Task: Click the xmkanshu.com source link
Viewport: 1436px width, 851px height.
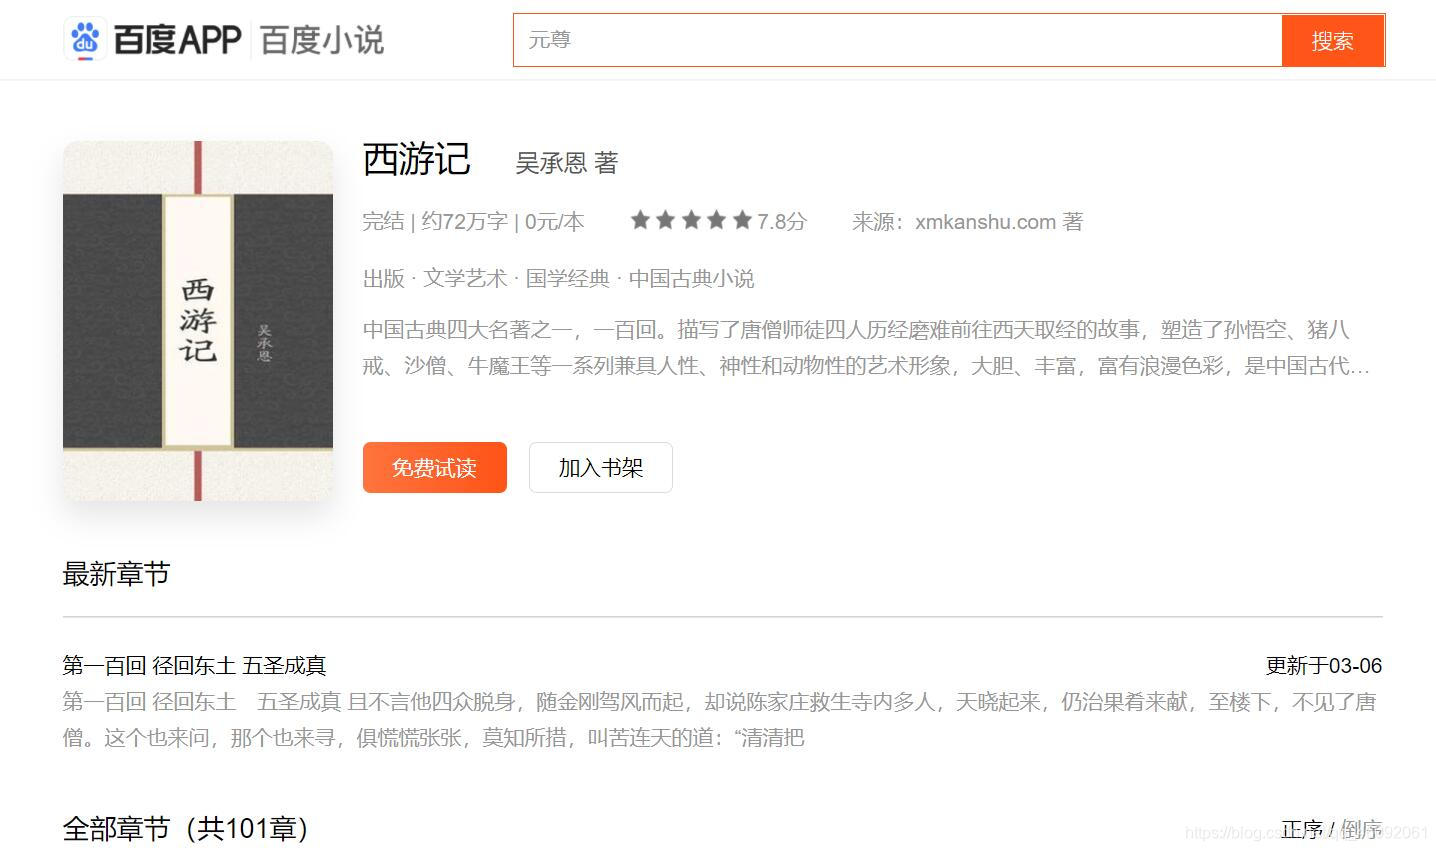Action: 984,221
